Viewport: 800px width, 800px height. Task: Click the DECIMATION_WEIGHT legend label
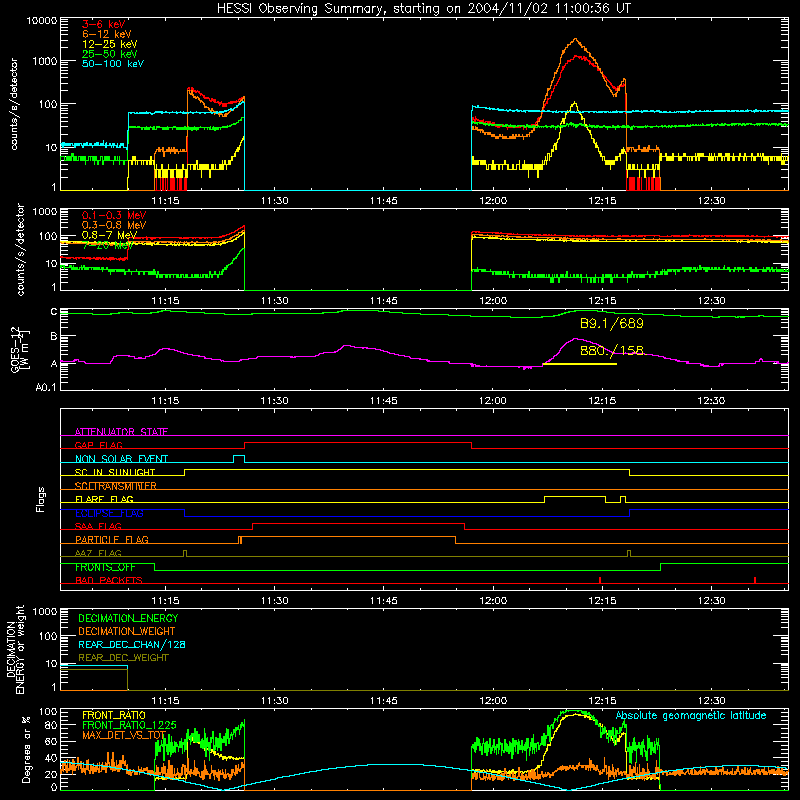127,631
